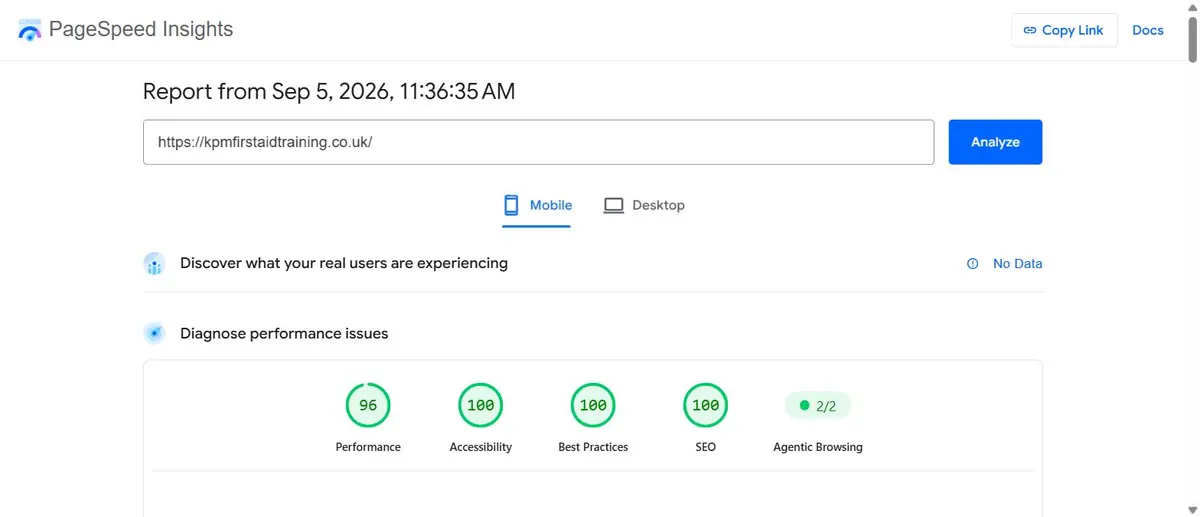Click the PageSpeed Insights logo icon
This screenshot has height=517, width=1200.
coord(30,29)
